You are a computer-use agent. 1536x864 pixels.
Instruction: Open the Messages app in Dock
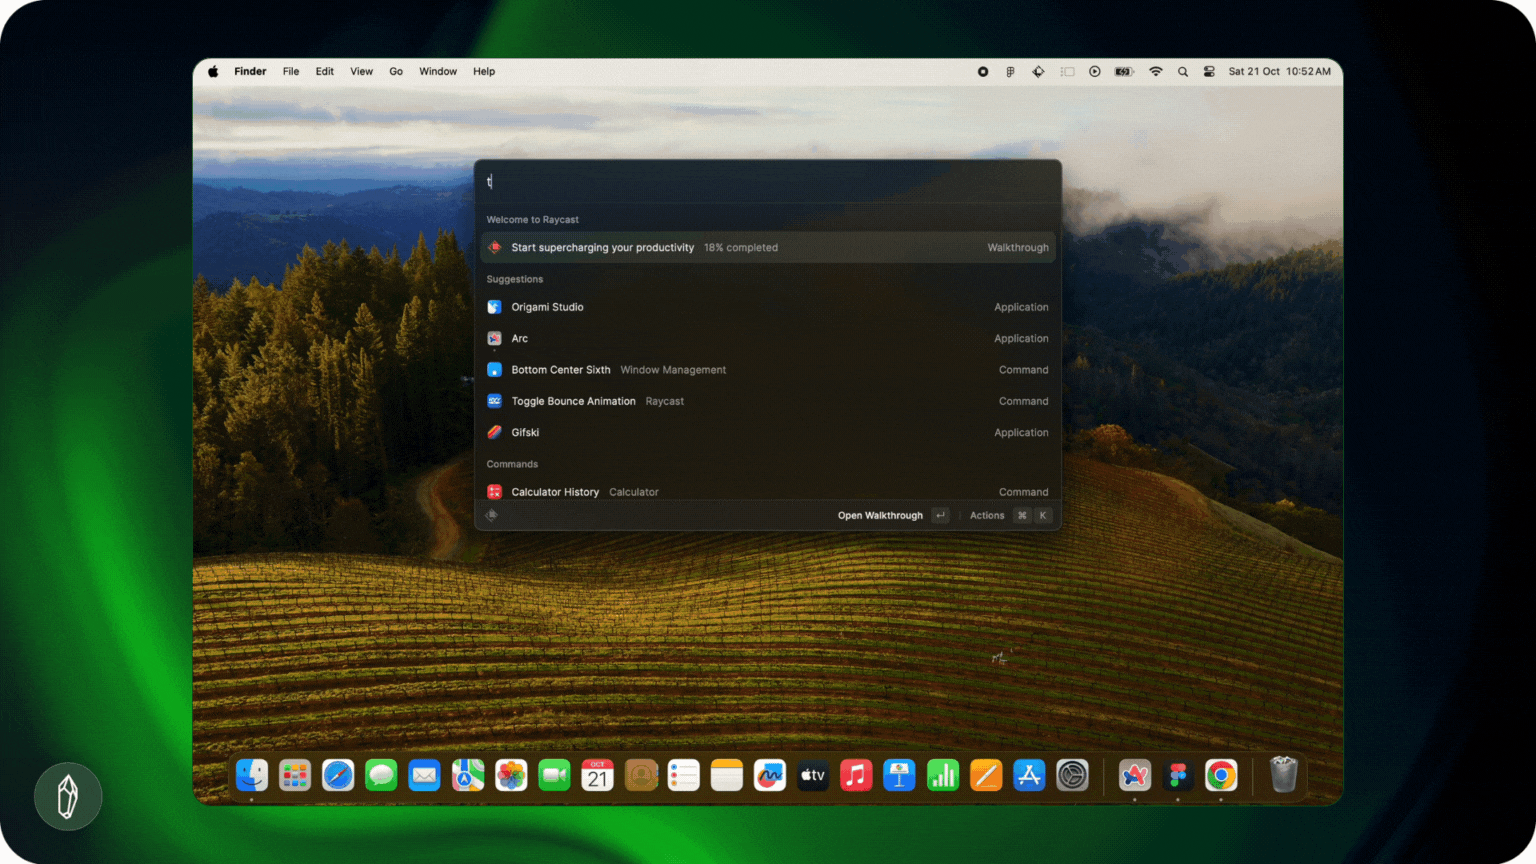pos(381,775)
